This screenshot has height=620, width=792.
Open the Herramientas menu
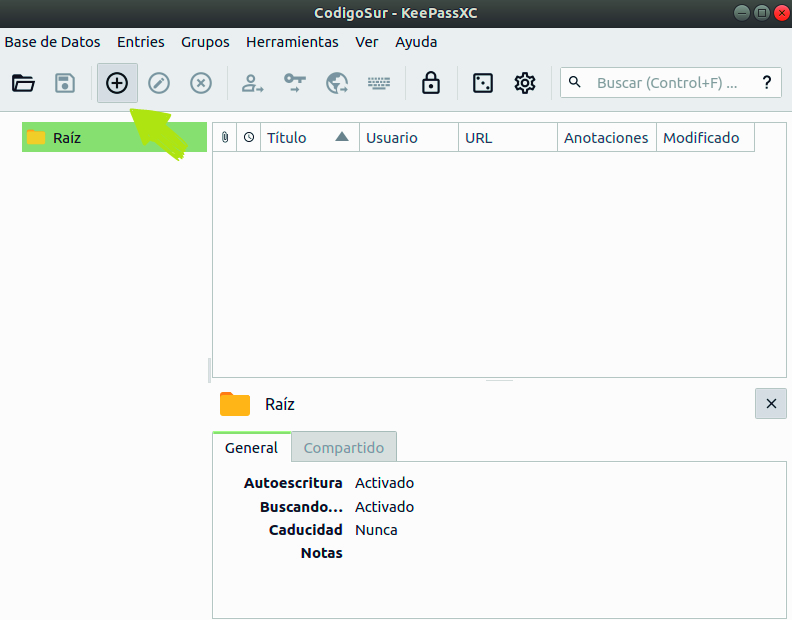pos(292,42)
